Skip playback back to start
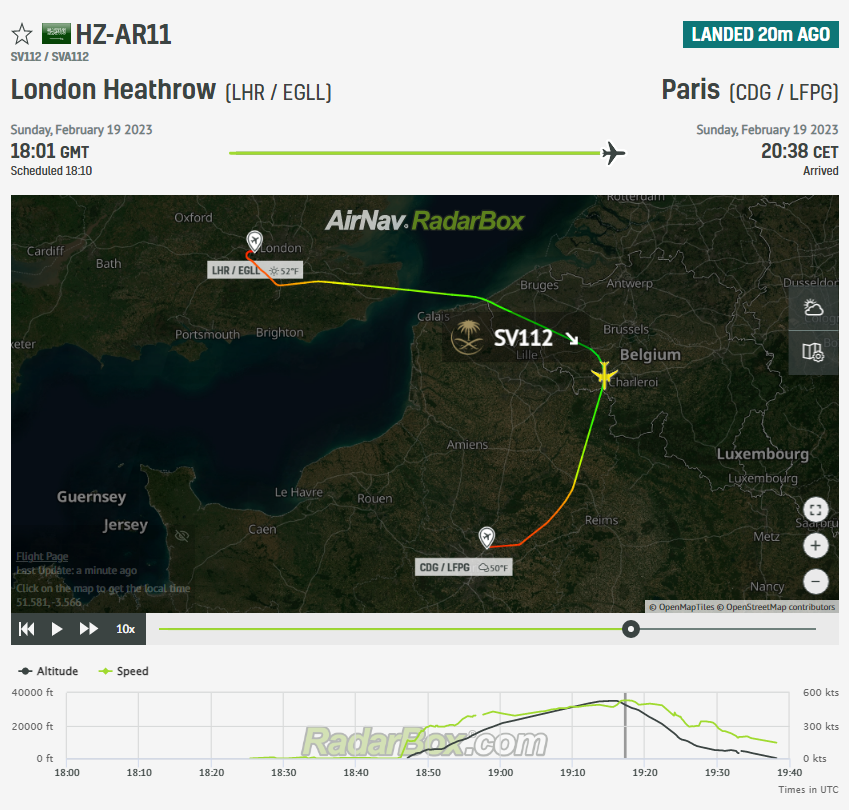Viewport: 849px width, 810px height. click(27, 629)
